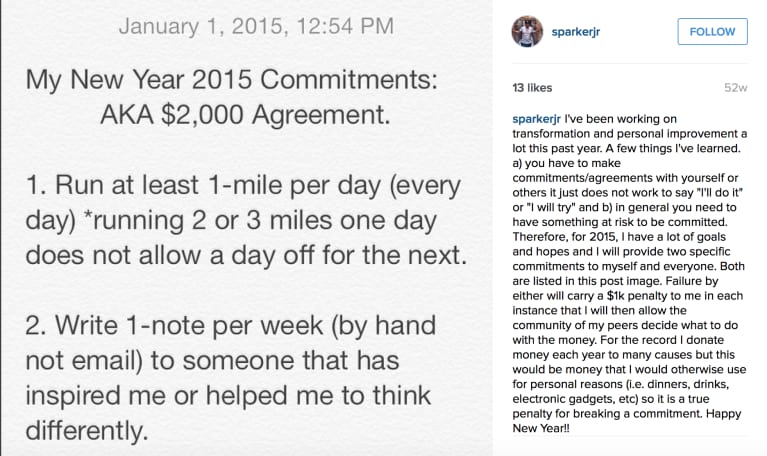Screen dimensions: 767x456
Task: Click the inspired me or helped me line
Action: (x=228, y=395)
